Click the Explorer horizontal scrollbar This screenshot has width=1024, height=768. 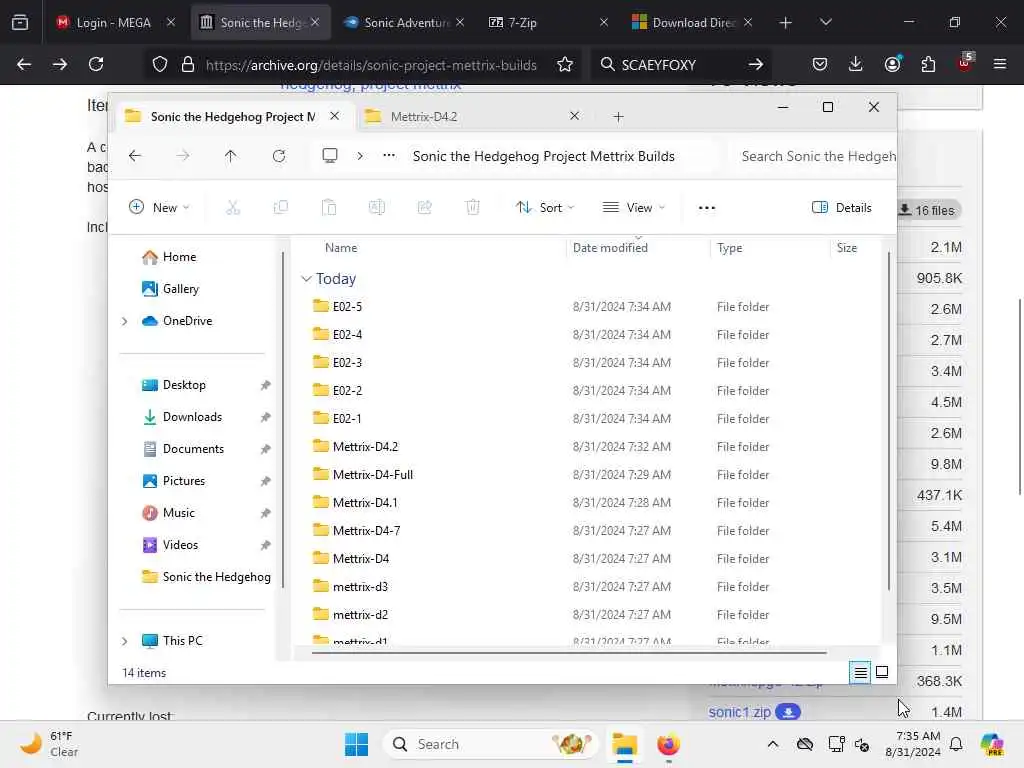[x=569, y=652]
